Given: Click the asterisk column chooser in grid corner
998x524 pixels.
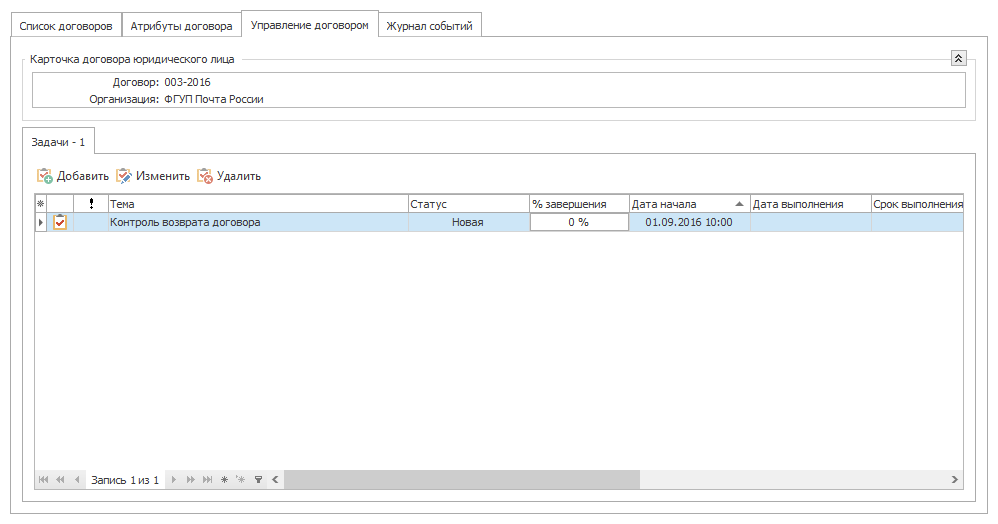Looking at the screenshot, I should [41, 204].
